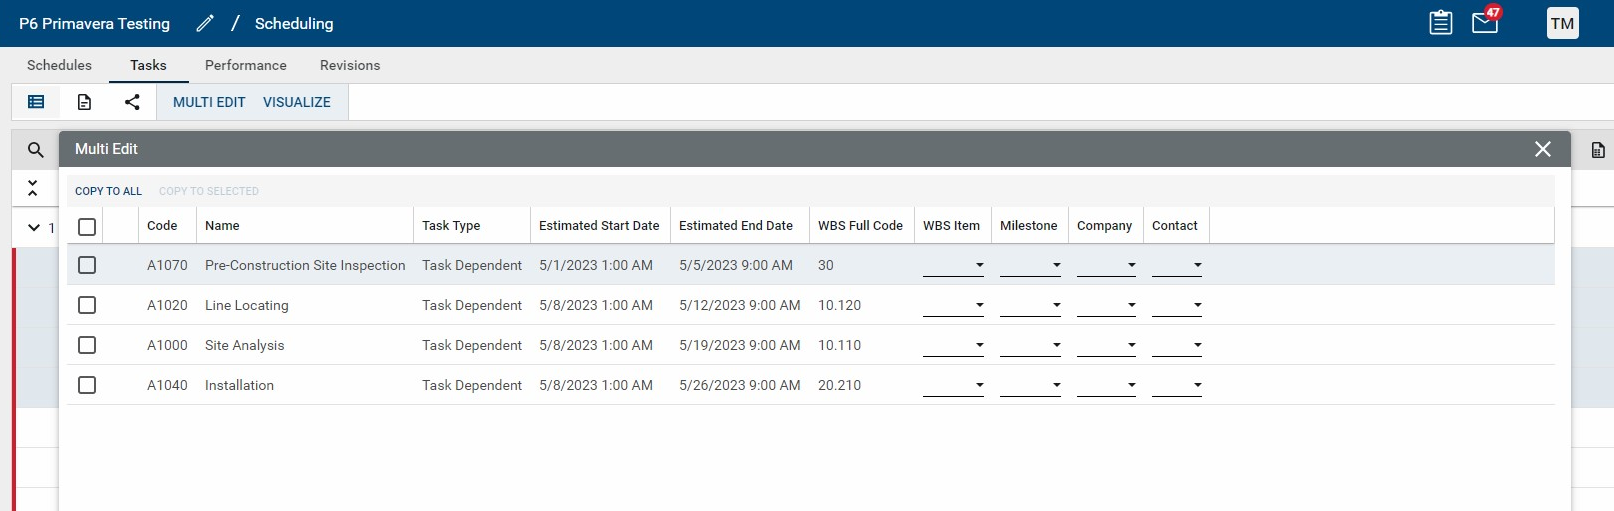This screenshot has width=1614, height=511.
Task: Click the collapse rows arrows icon
Action: (33, 188)
